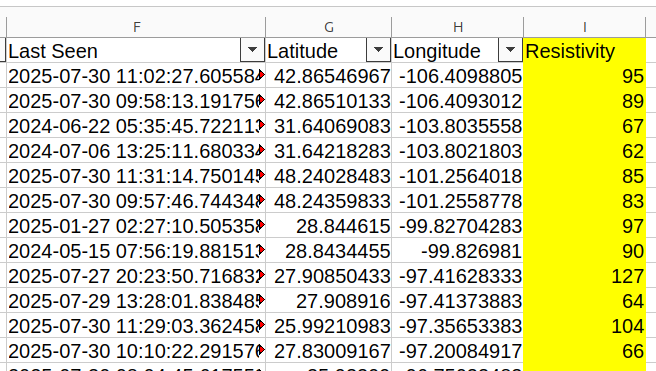This screenshot has width=656, height=371.
Task: Open the Latitude filter dropdown
Action: pos(378,50)
